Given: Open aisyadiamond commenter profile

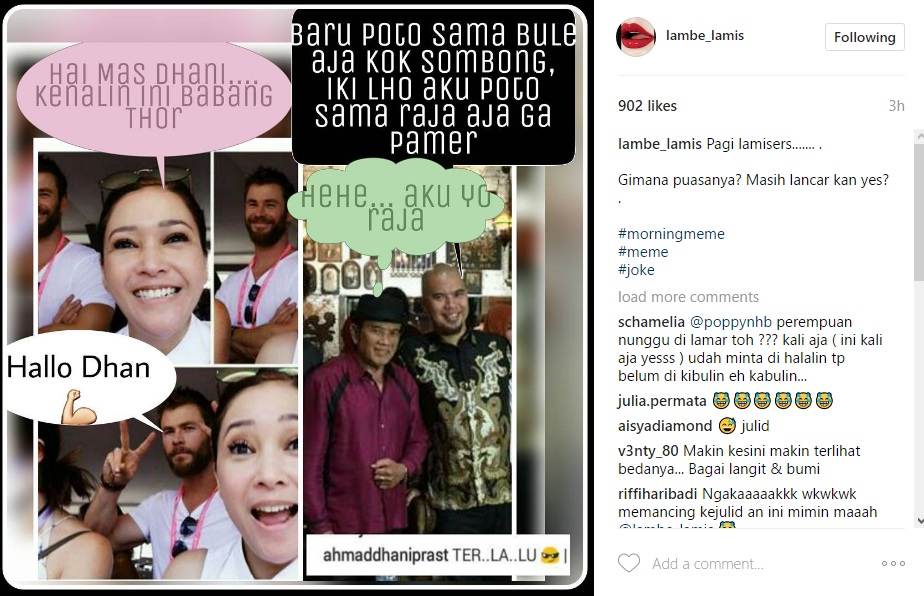Looking at the screenshot, I should tap(665, 426).
